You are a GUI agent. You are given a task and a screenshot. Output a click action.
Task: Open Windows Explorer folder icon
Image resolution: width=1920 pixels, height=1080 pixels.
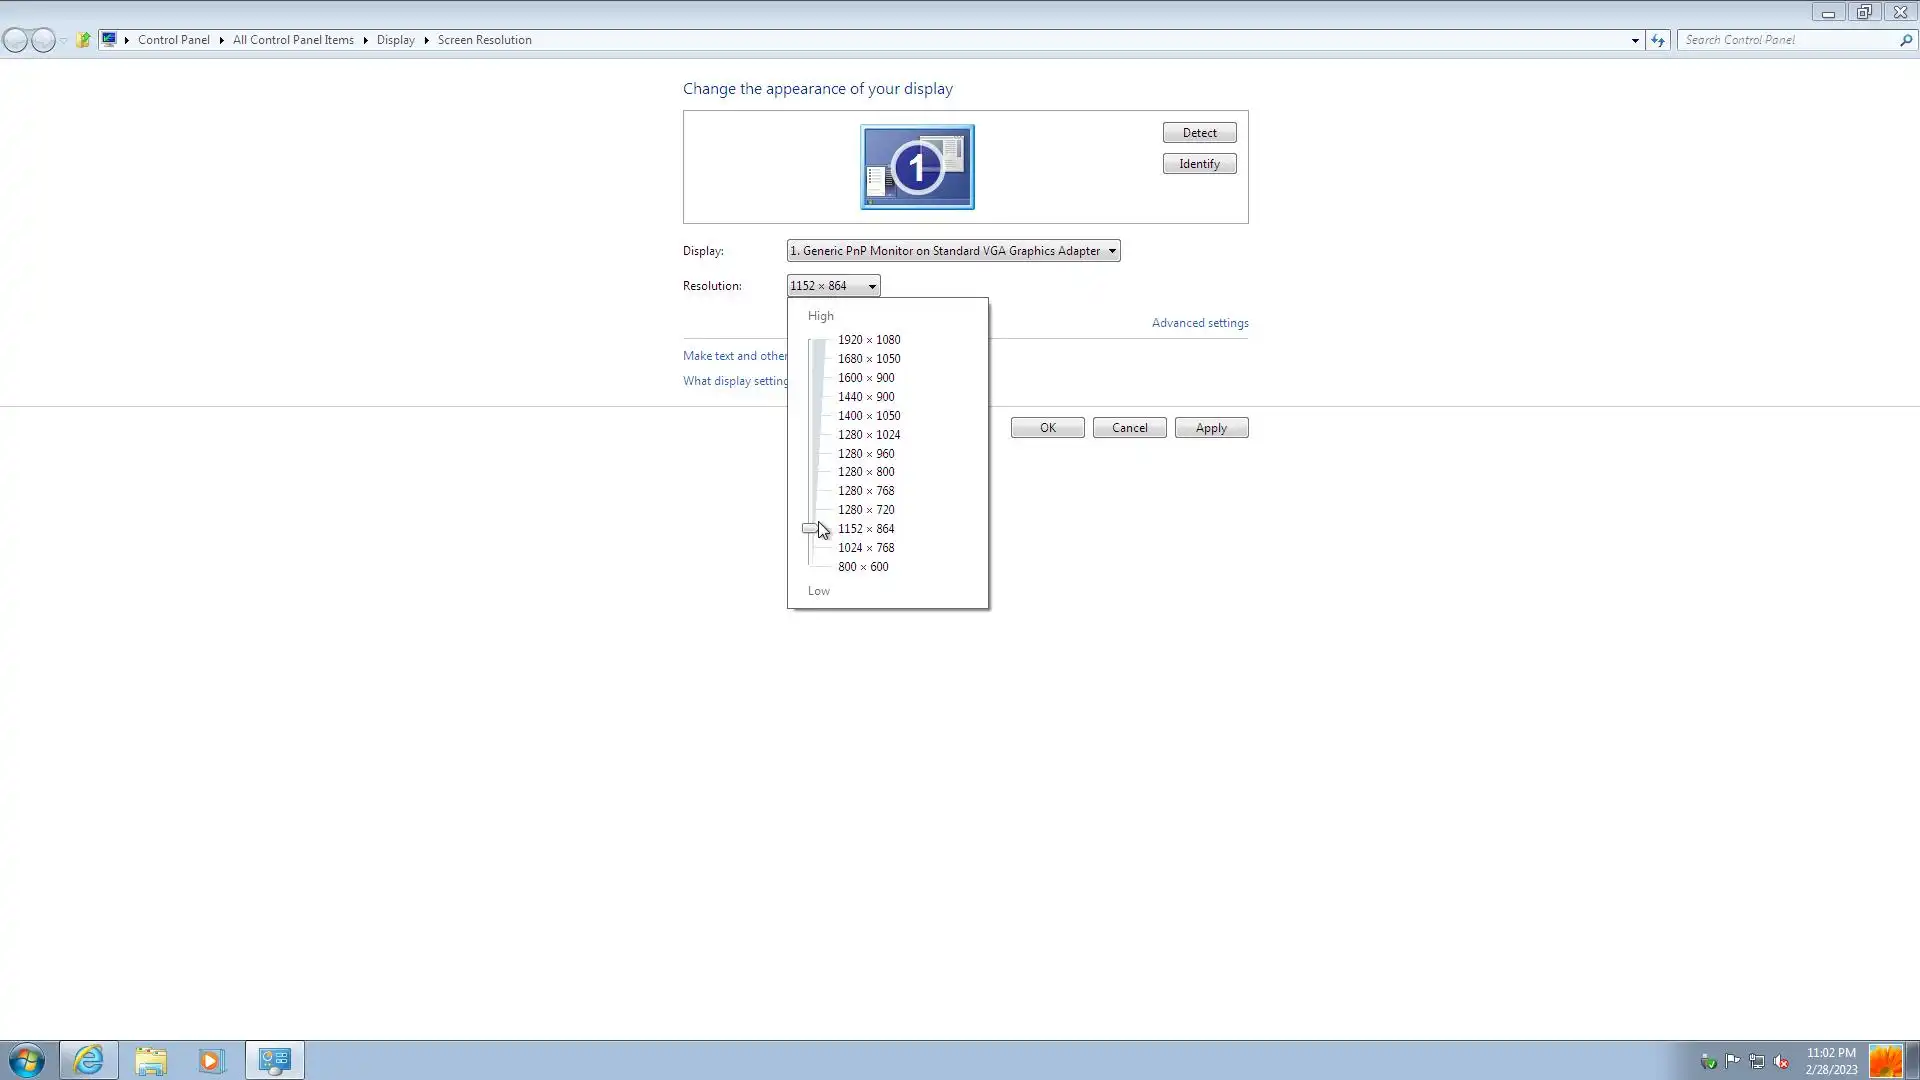click(x=151, y=1060)
